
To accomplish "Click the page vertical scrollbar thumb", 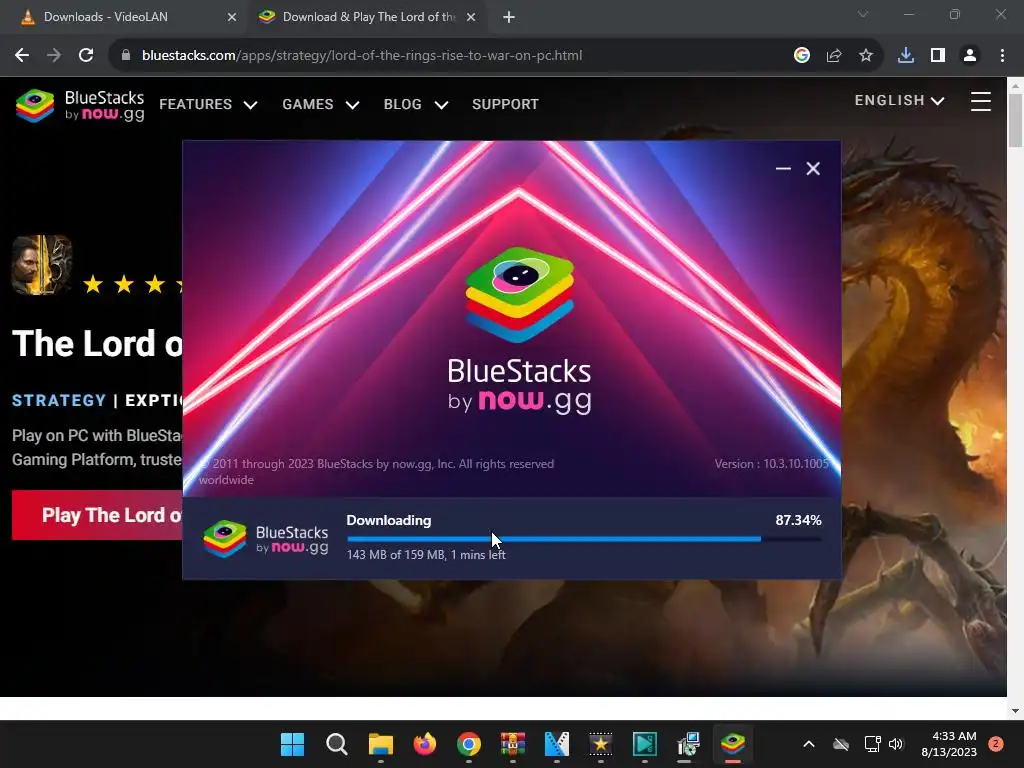I will tap(1015, 121).
